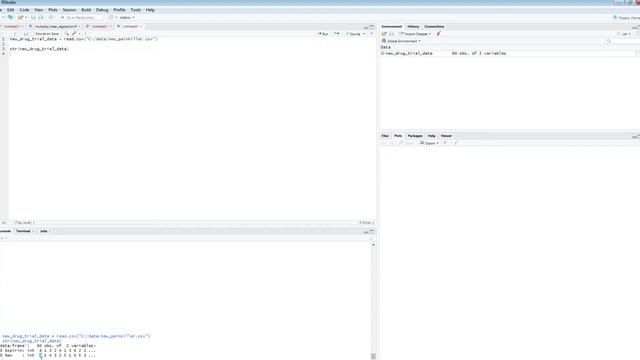Open the Debug menu
Screen dimensions: 640x360
pos(102,10)
